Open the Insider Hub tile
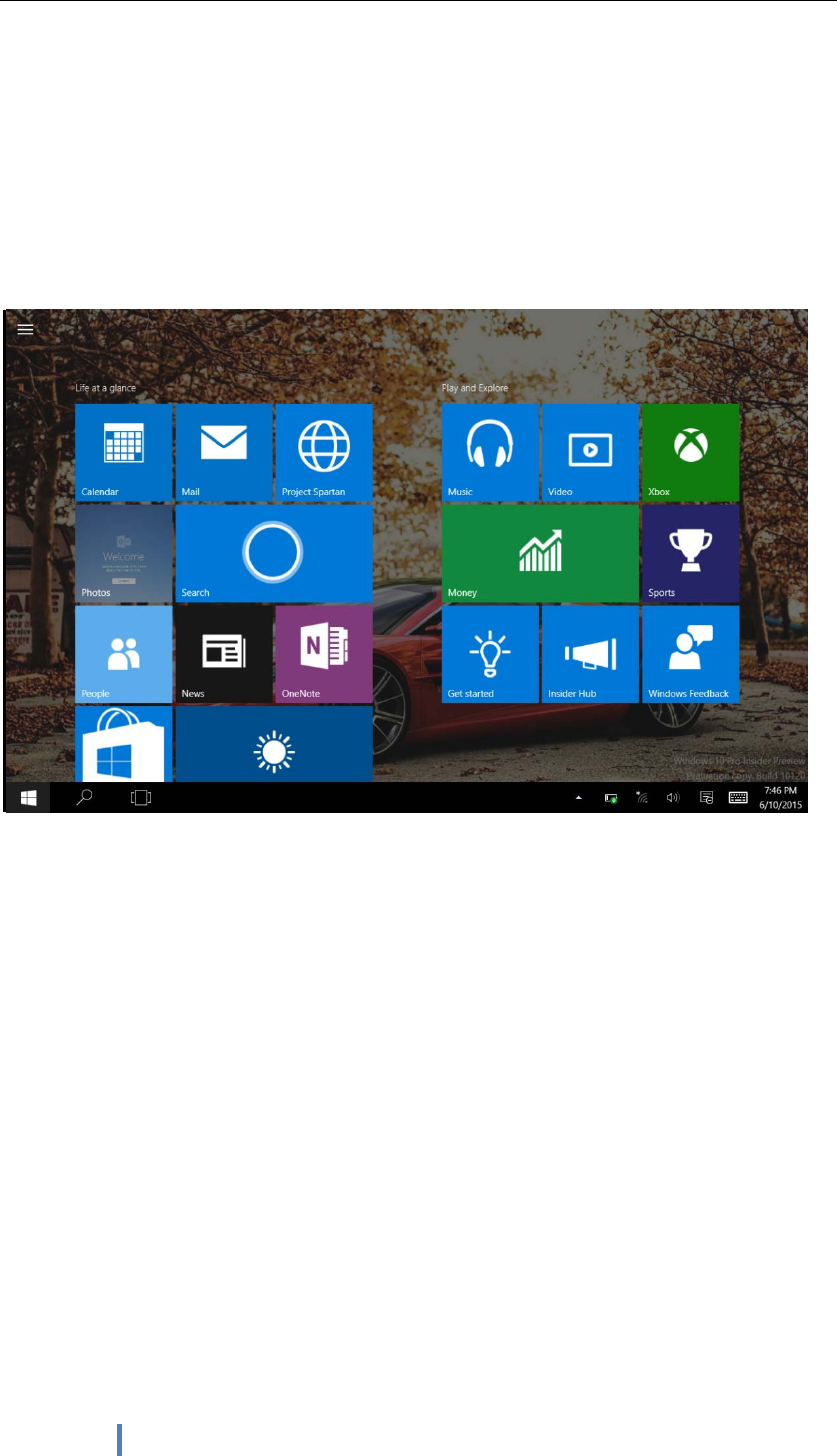This screenshot has width=837, height=1456. 590,654
